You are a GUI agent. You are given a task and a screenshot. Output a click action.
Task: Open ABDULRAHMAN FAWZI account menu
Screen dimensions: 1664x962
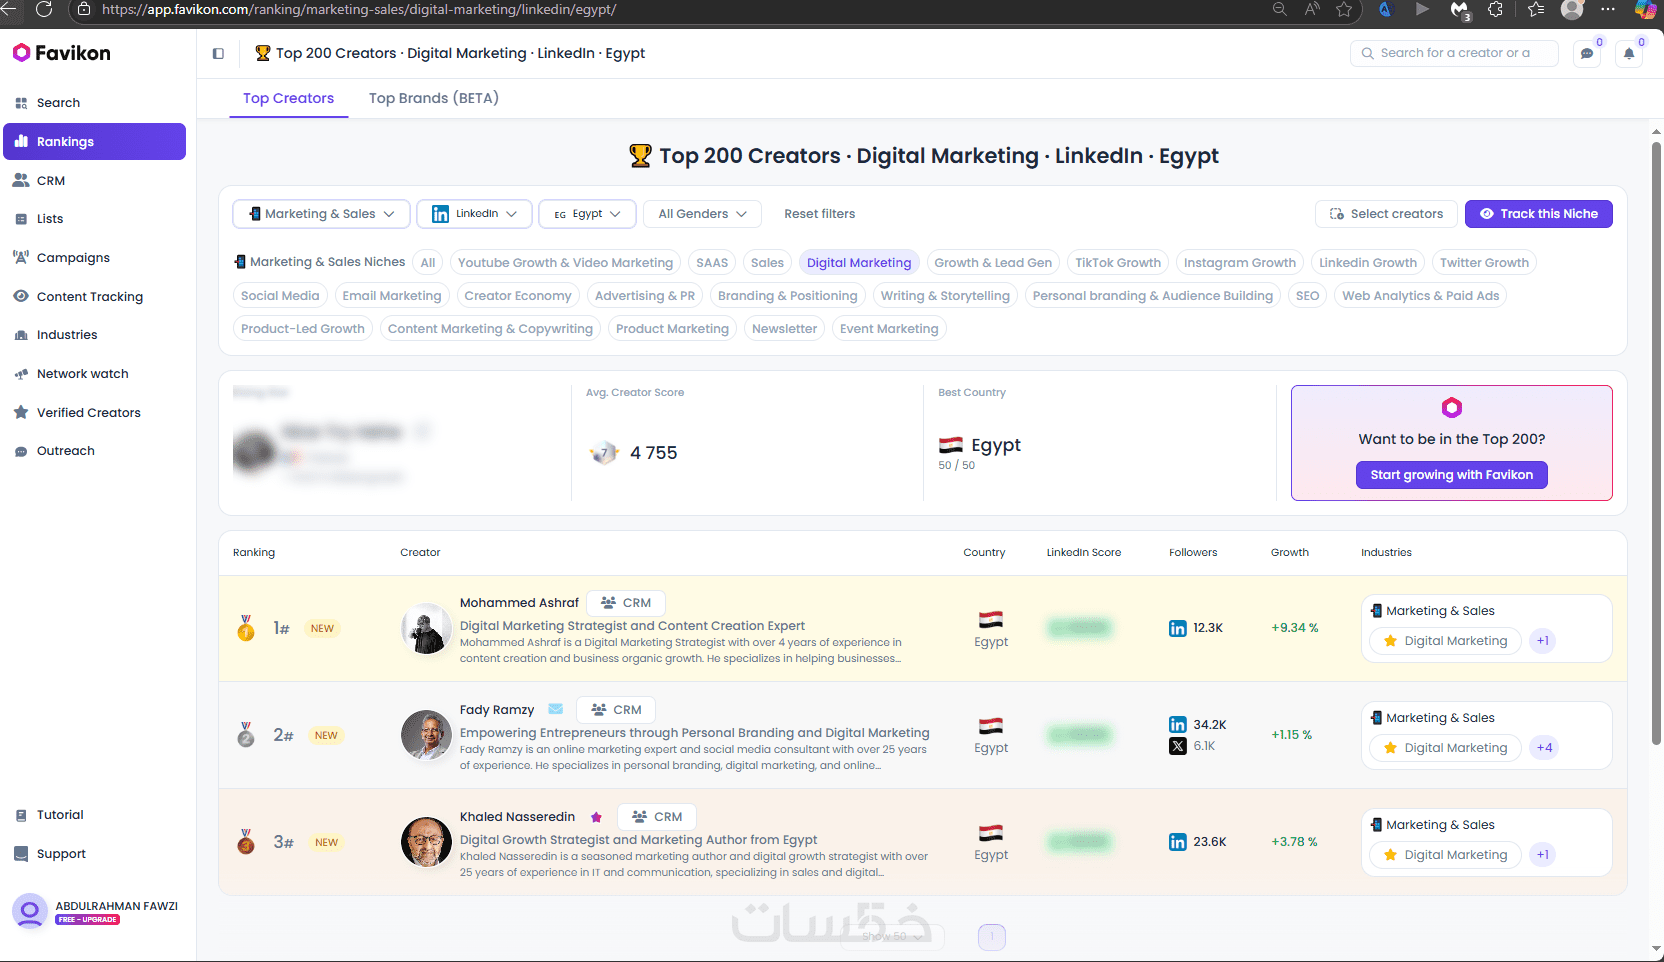pos(96,911)
